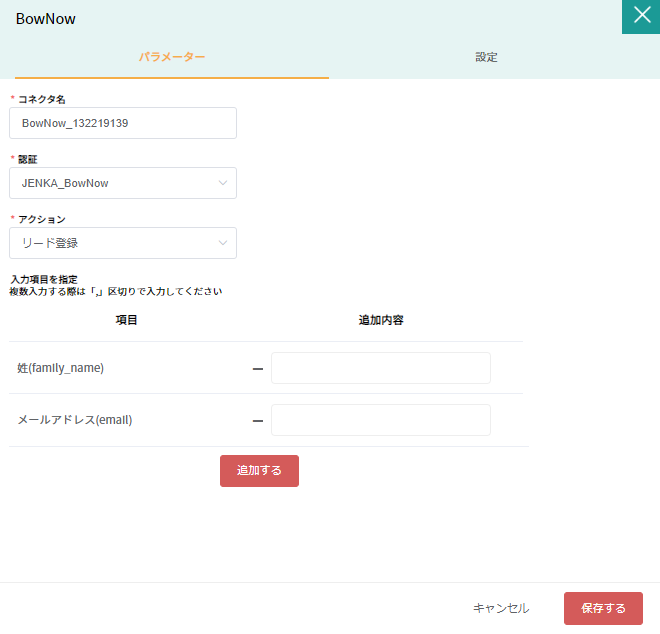
Task: Edit the コネクタ名 field BowNow_132219139
Action: [x=123, y=123]
